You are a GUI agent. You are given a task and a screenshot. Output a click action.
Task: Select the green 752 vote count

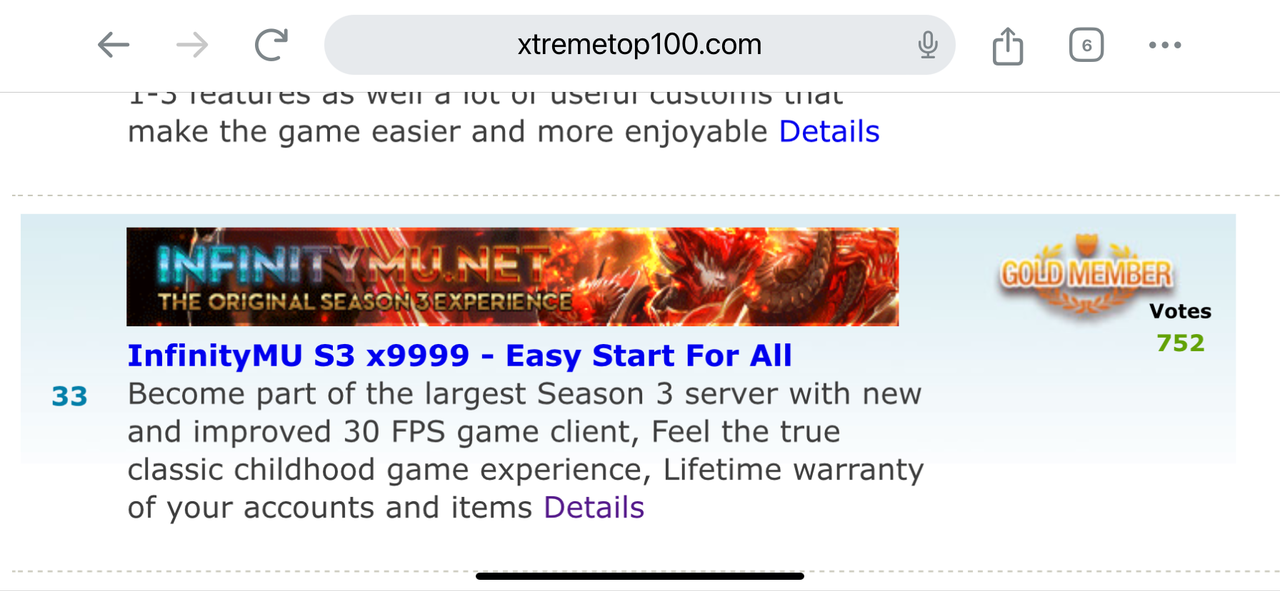pyautogui.click(x=1181, y=343)
